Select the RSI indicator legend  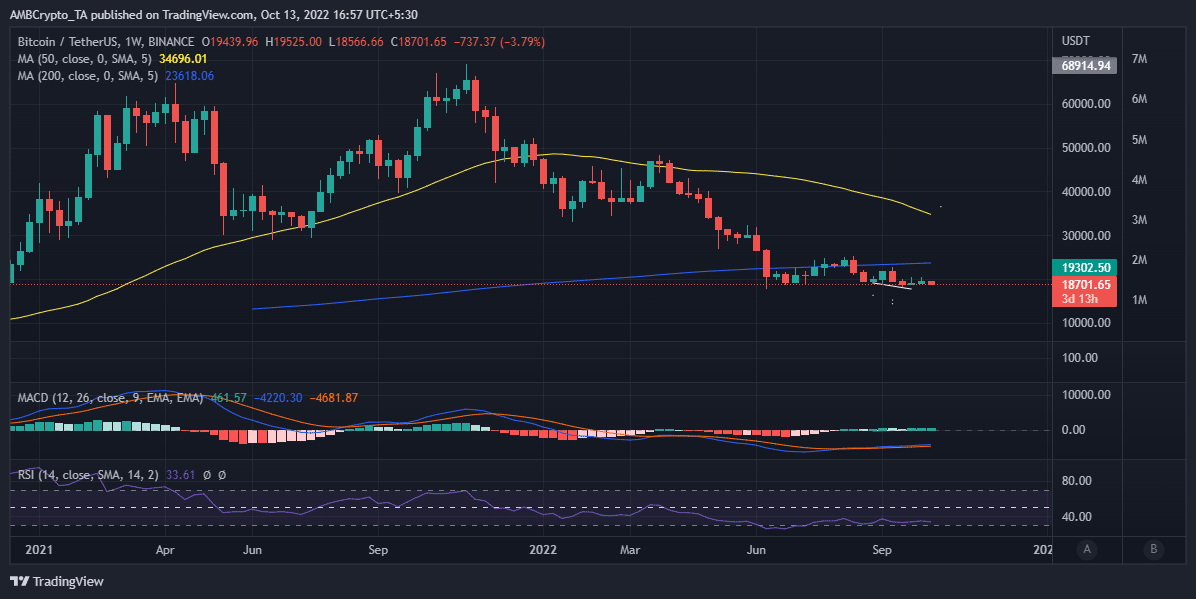85,475
